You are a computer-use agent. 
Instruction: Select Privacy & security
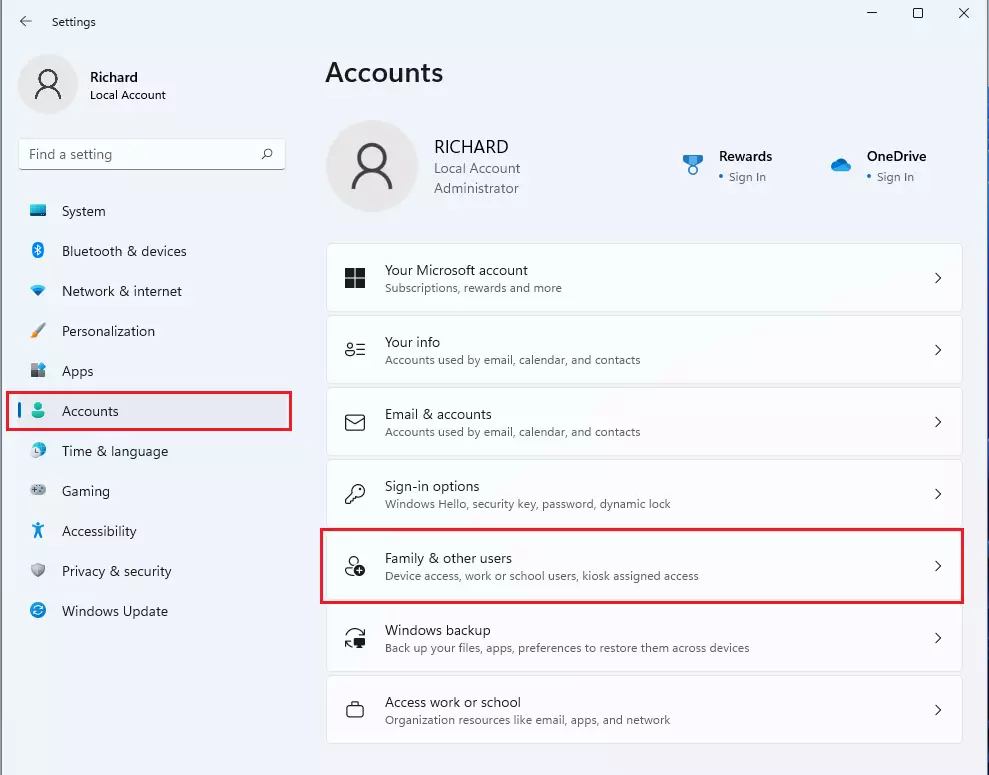149,570
